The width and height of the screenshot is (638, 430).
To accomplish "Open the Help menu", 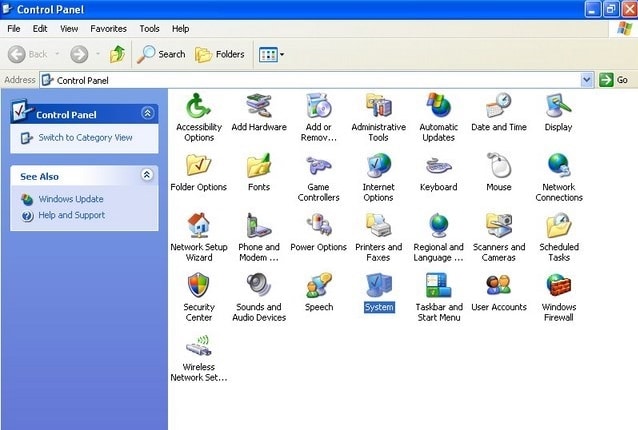I will pos(180,28).
